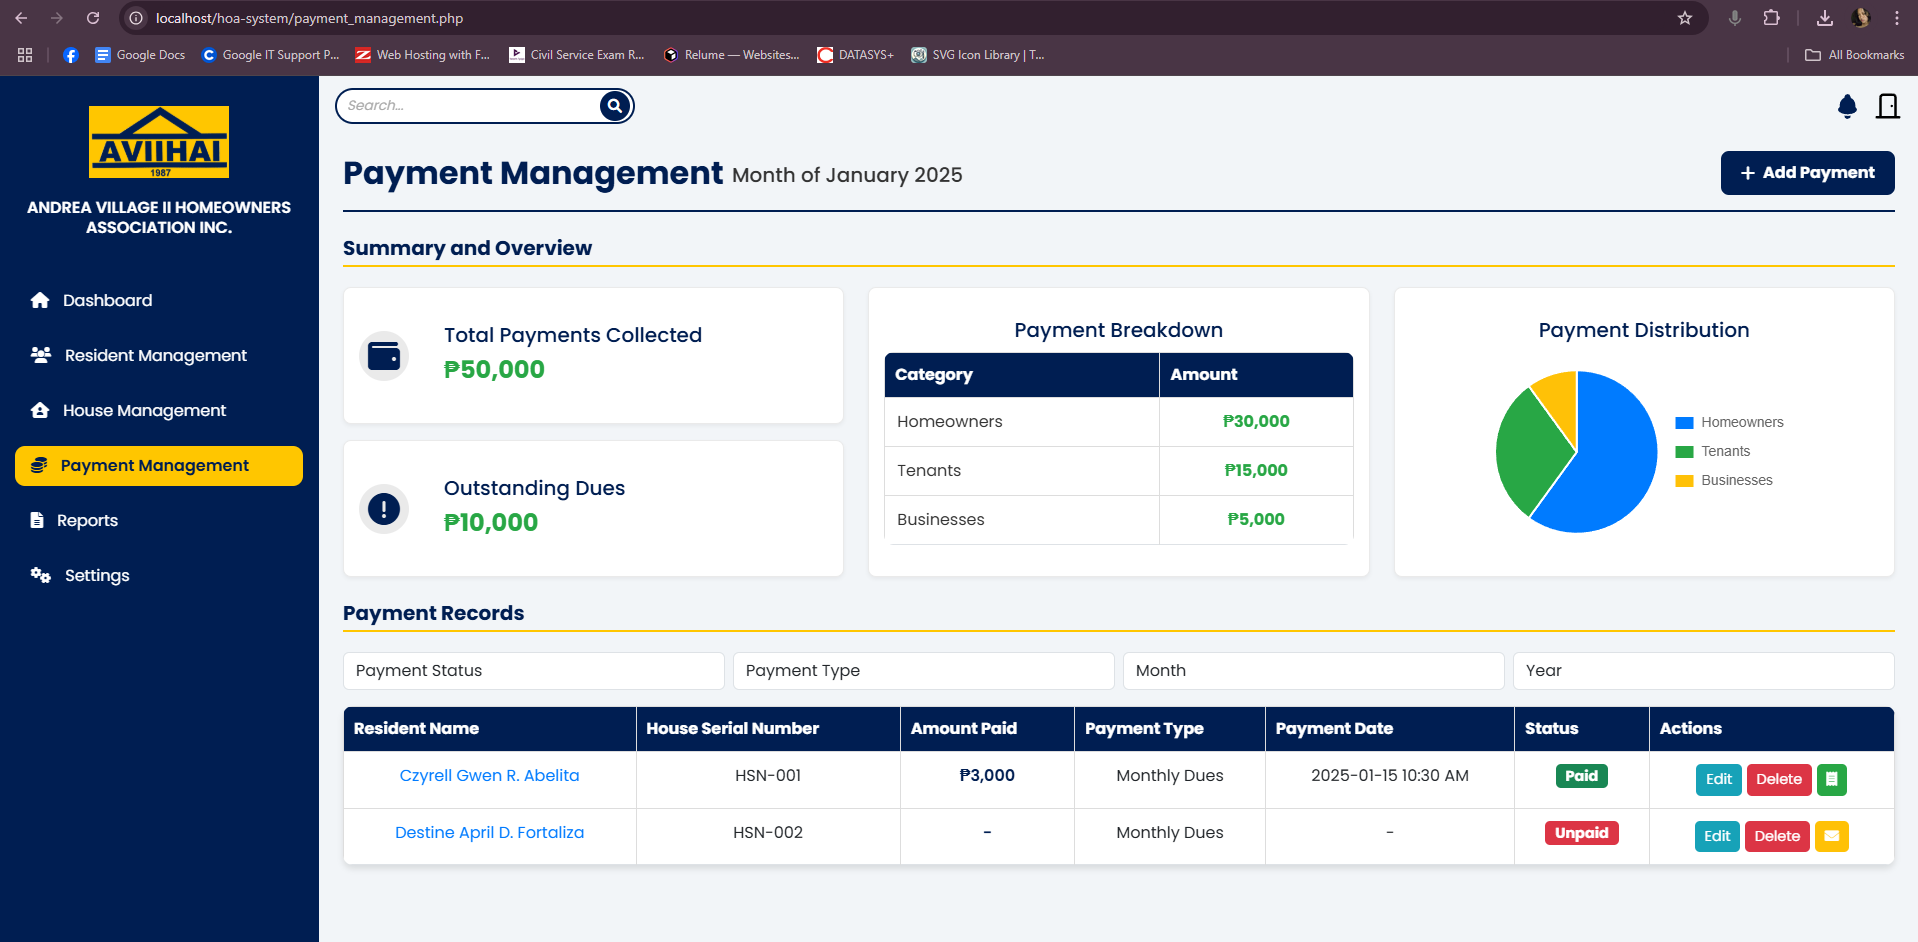Expand the Year filter dropdown
This screenshot has width=1918, height=942.
(1703, 671)
